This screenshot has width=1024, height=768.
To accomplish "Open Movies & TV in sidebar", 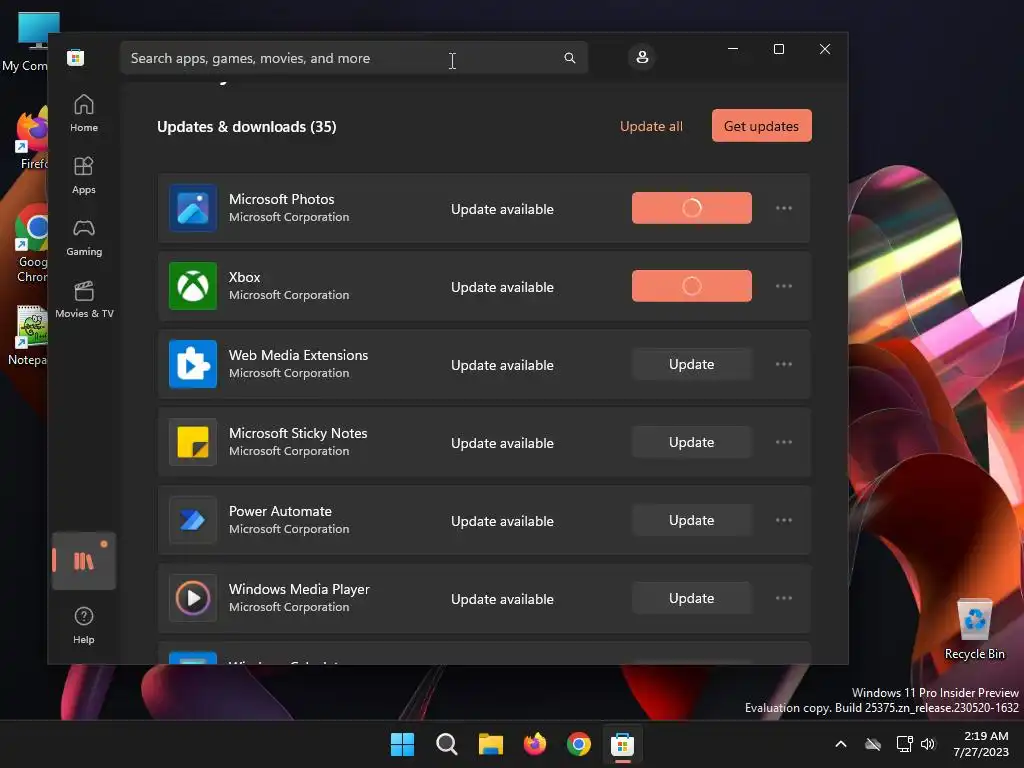I will (84, 299).
